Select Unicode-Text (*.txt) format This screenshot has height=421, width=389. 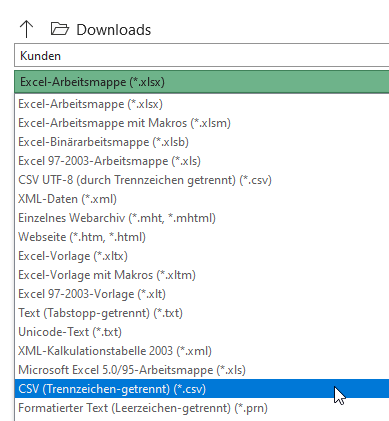pyautogui.click(x=202, y=332)
